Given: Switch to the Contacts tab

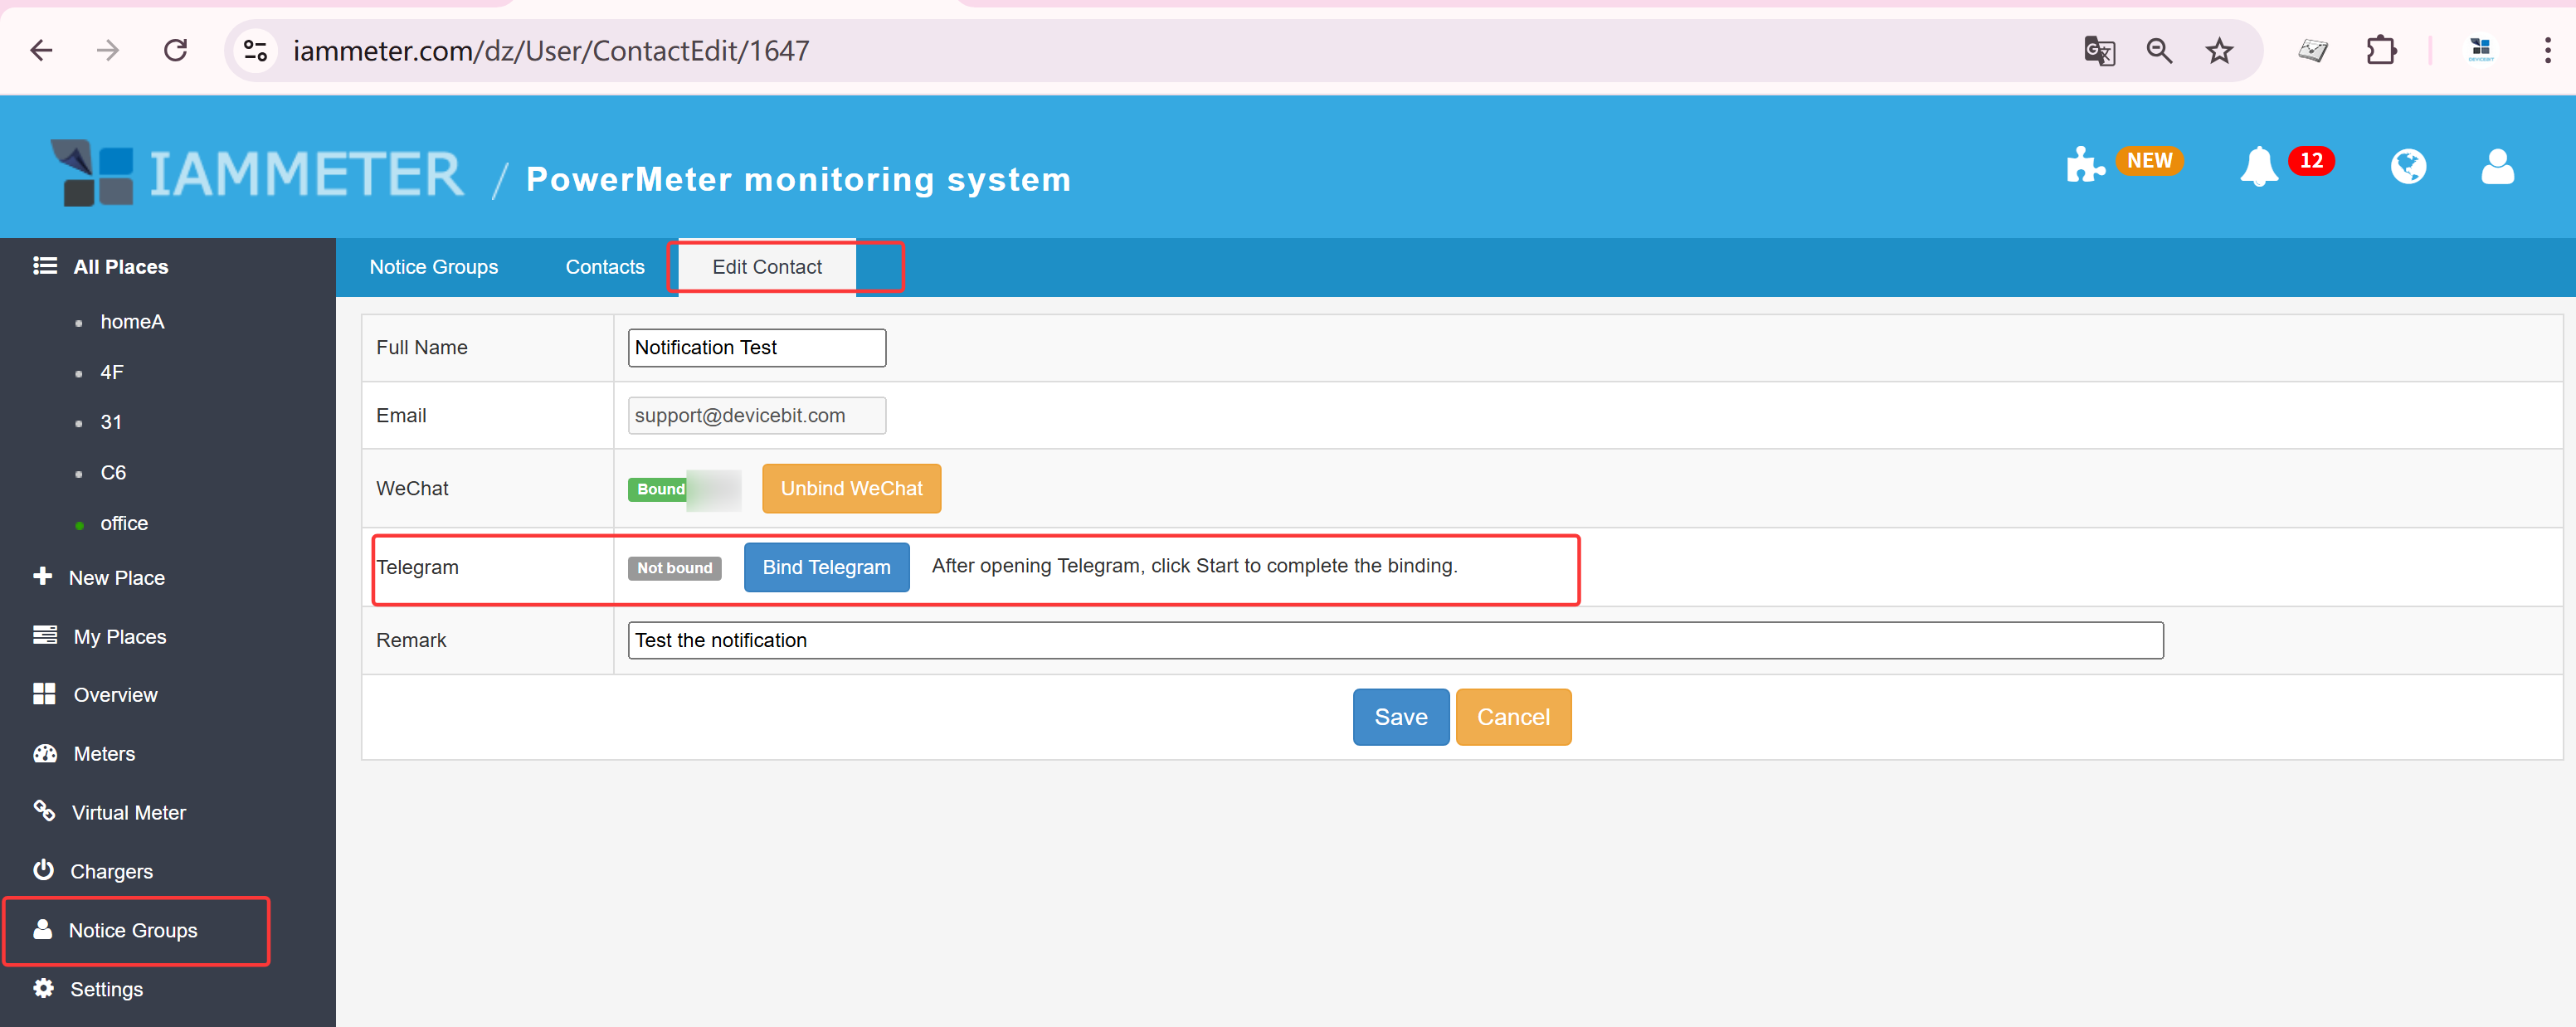Looking at the screenshot, I should click(x=604, y=266).
